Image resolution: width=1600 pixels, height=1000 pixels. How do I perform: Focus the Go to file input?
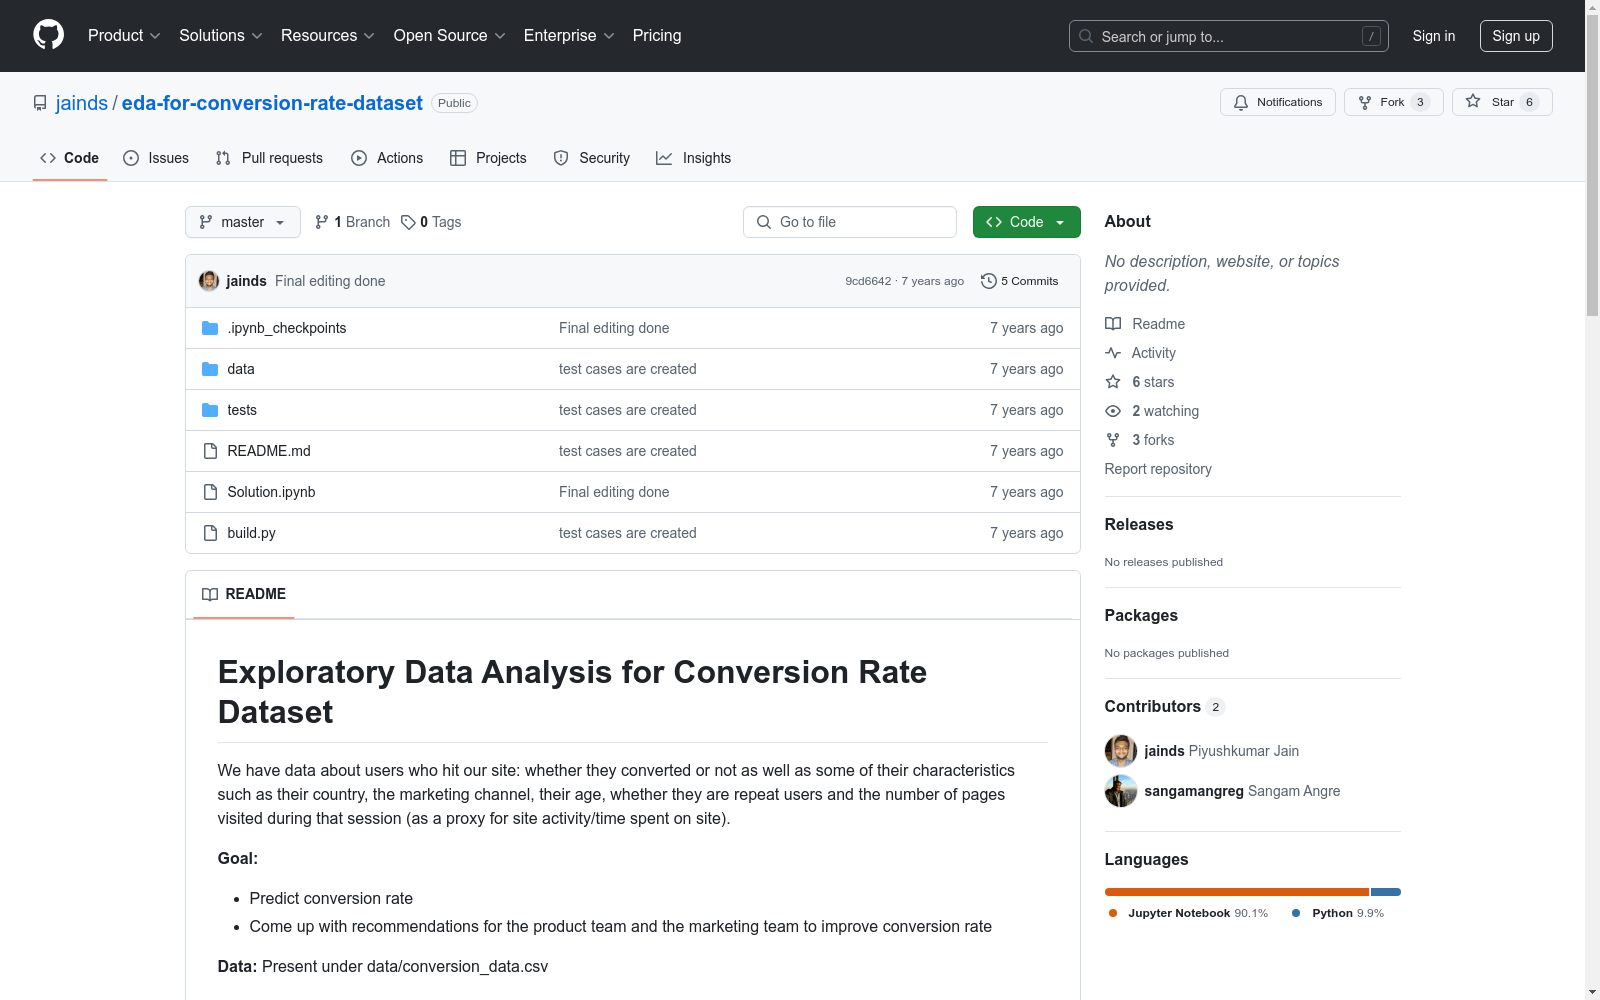click(x=850, y=222)
